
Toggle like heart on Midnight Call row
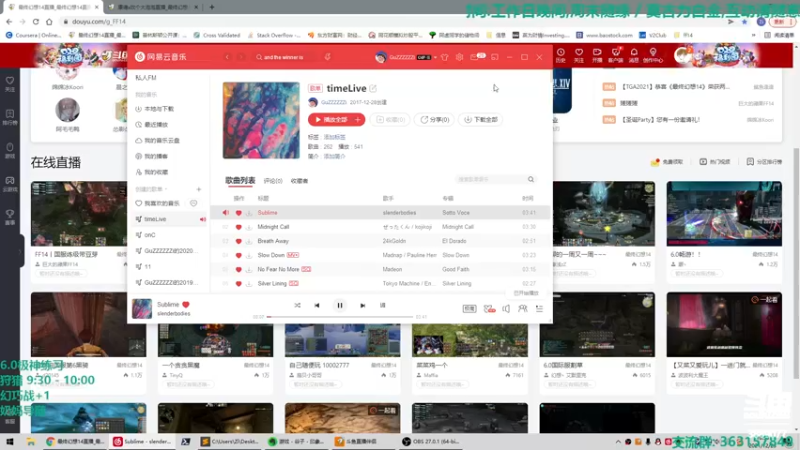click(x=238, y=227)
